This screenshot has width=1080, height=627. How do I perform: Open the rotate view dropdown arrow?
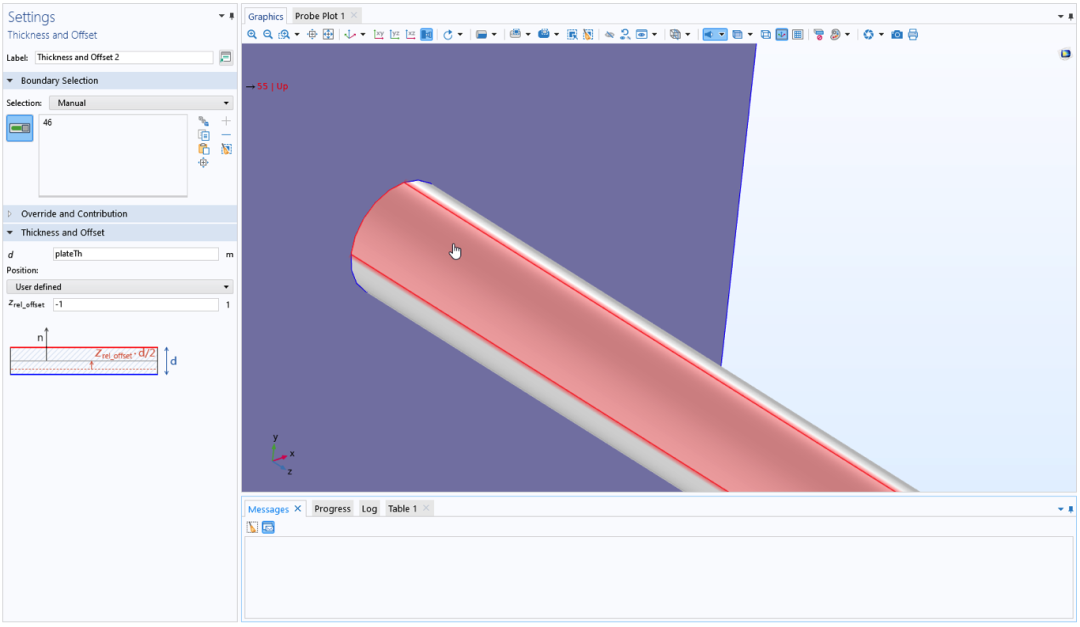click(460, 34)
